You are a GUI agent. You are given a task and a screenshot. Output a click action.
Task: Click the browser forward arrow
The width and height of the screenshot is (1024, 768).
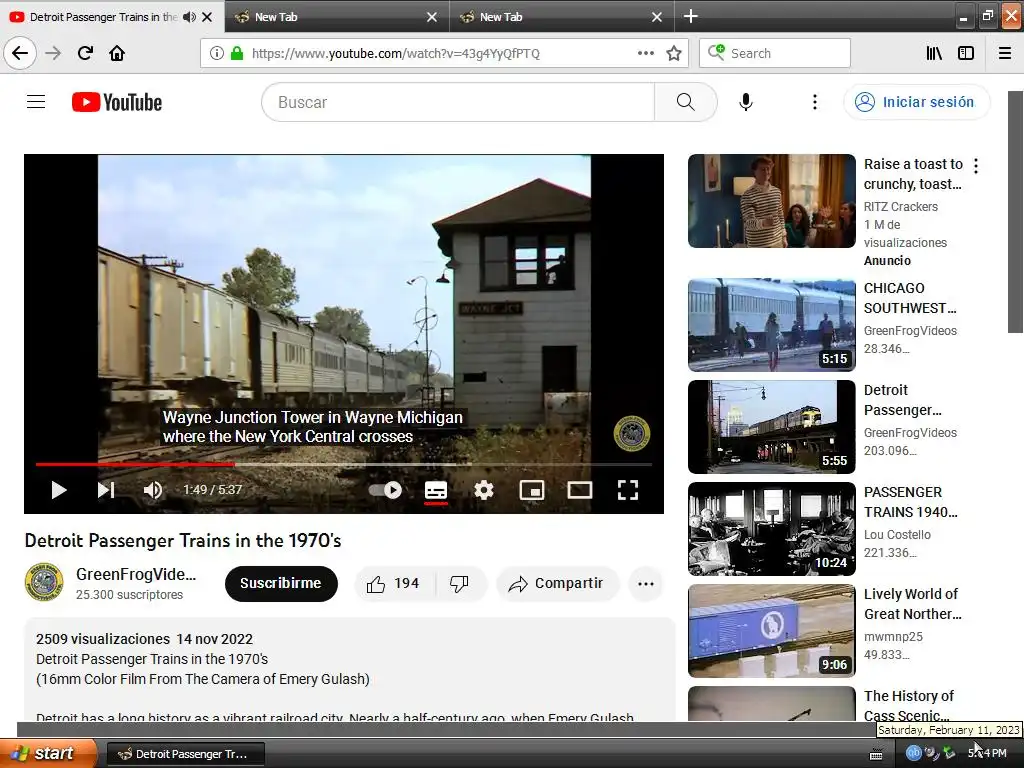click(54, 54)
